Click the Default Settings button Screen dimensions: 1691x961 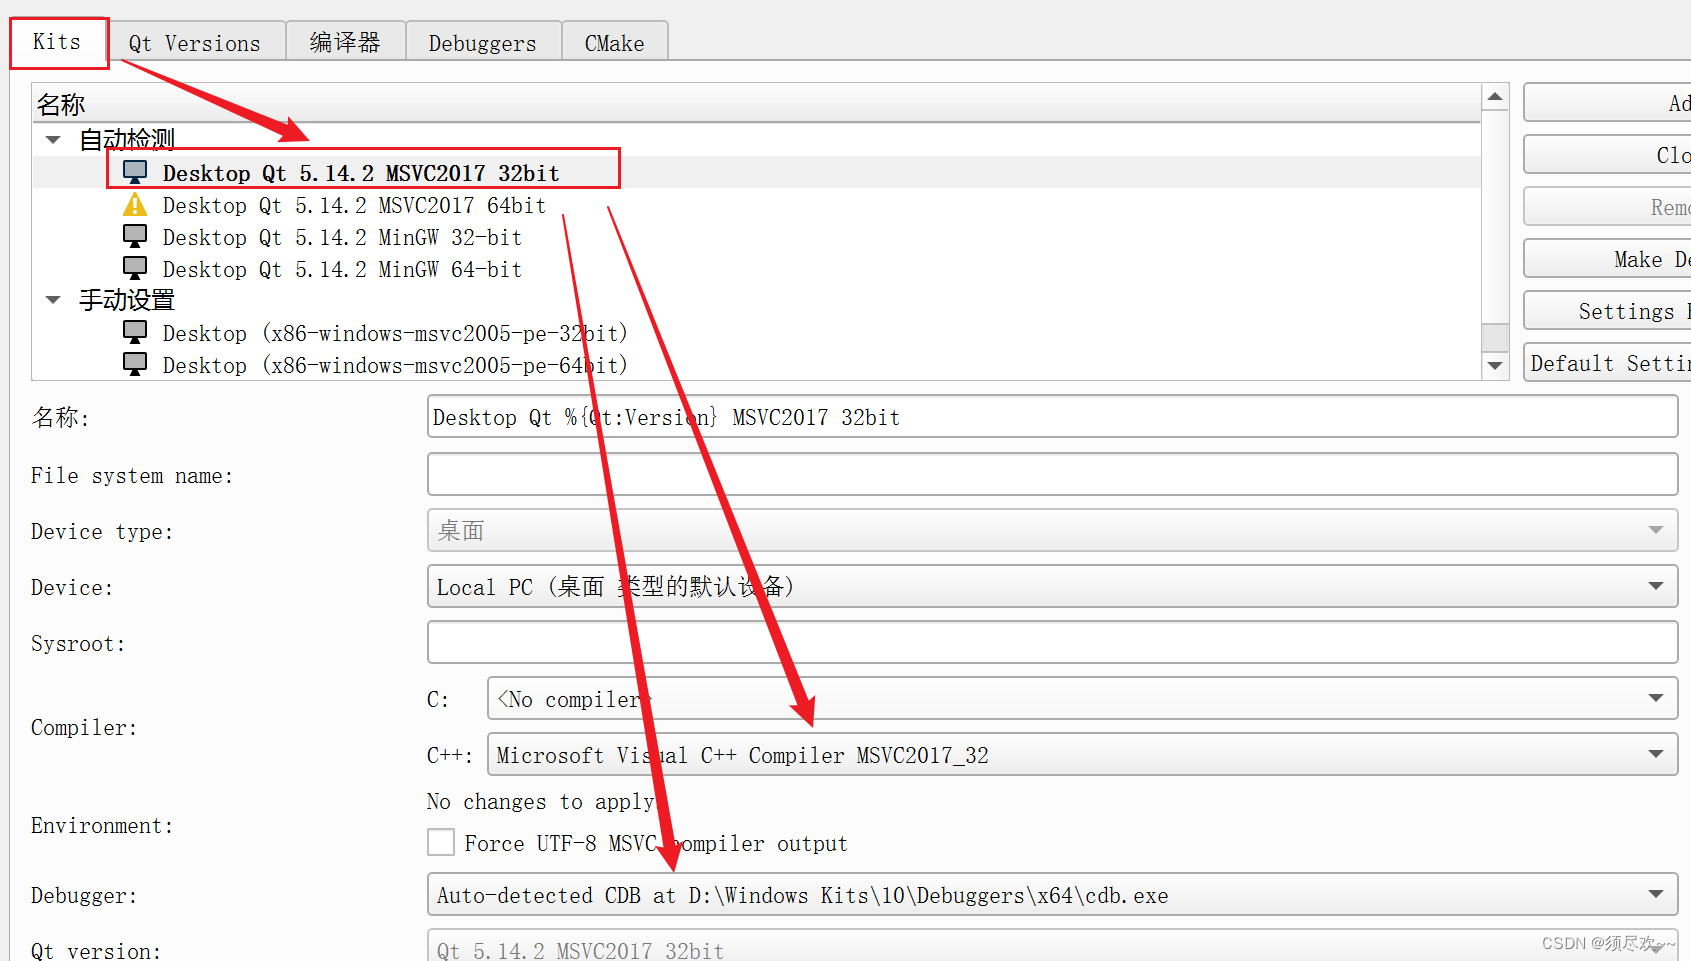tap(1609, 364)
